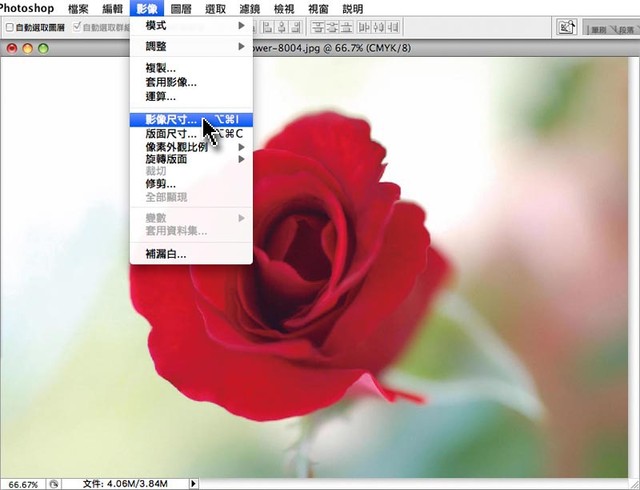Open the 像素外觀比例 submenu
This screenshot has height=490, width=640.
point(190,146)
